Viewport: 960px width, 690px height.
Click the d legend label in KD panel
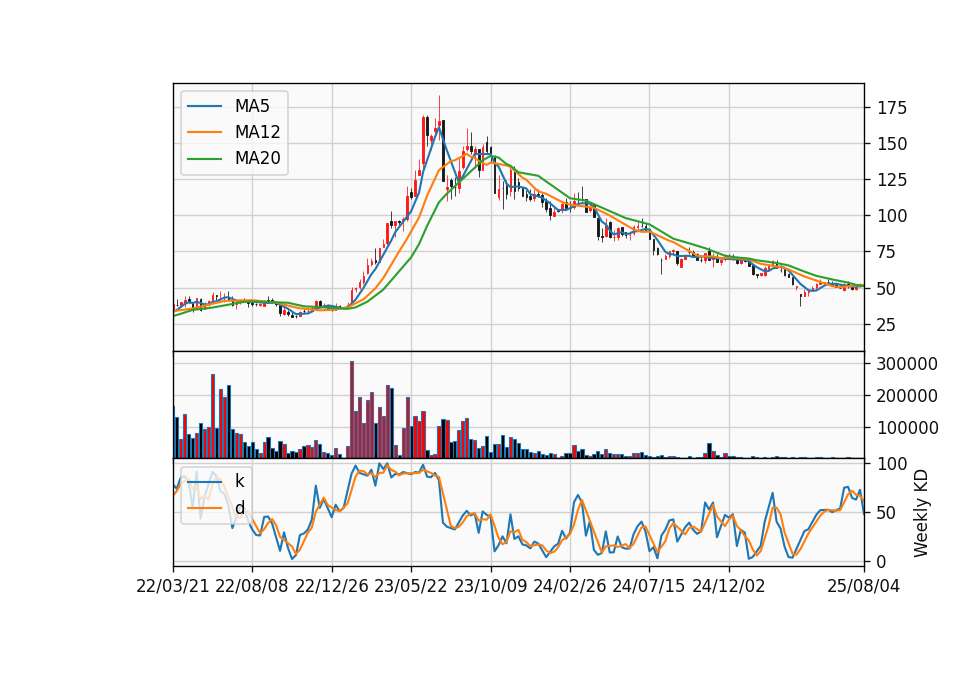[x=239, y=508]
